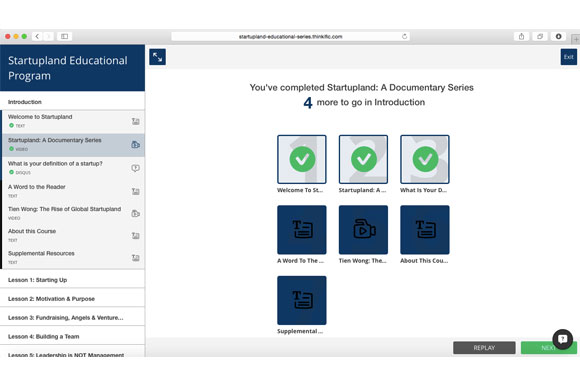Click video icon beside Startupland: A Documentary Series

(x=136, y=145)
